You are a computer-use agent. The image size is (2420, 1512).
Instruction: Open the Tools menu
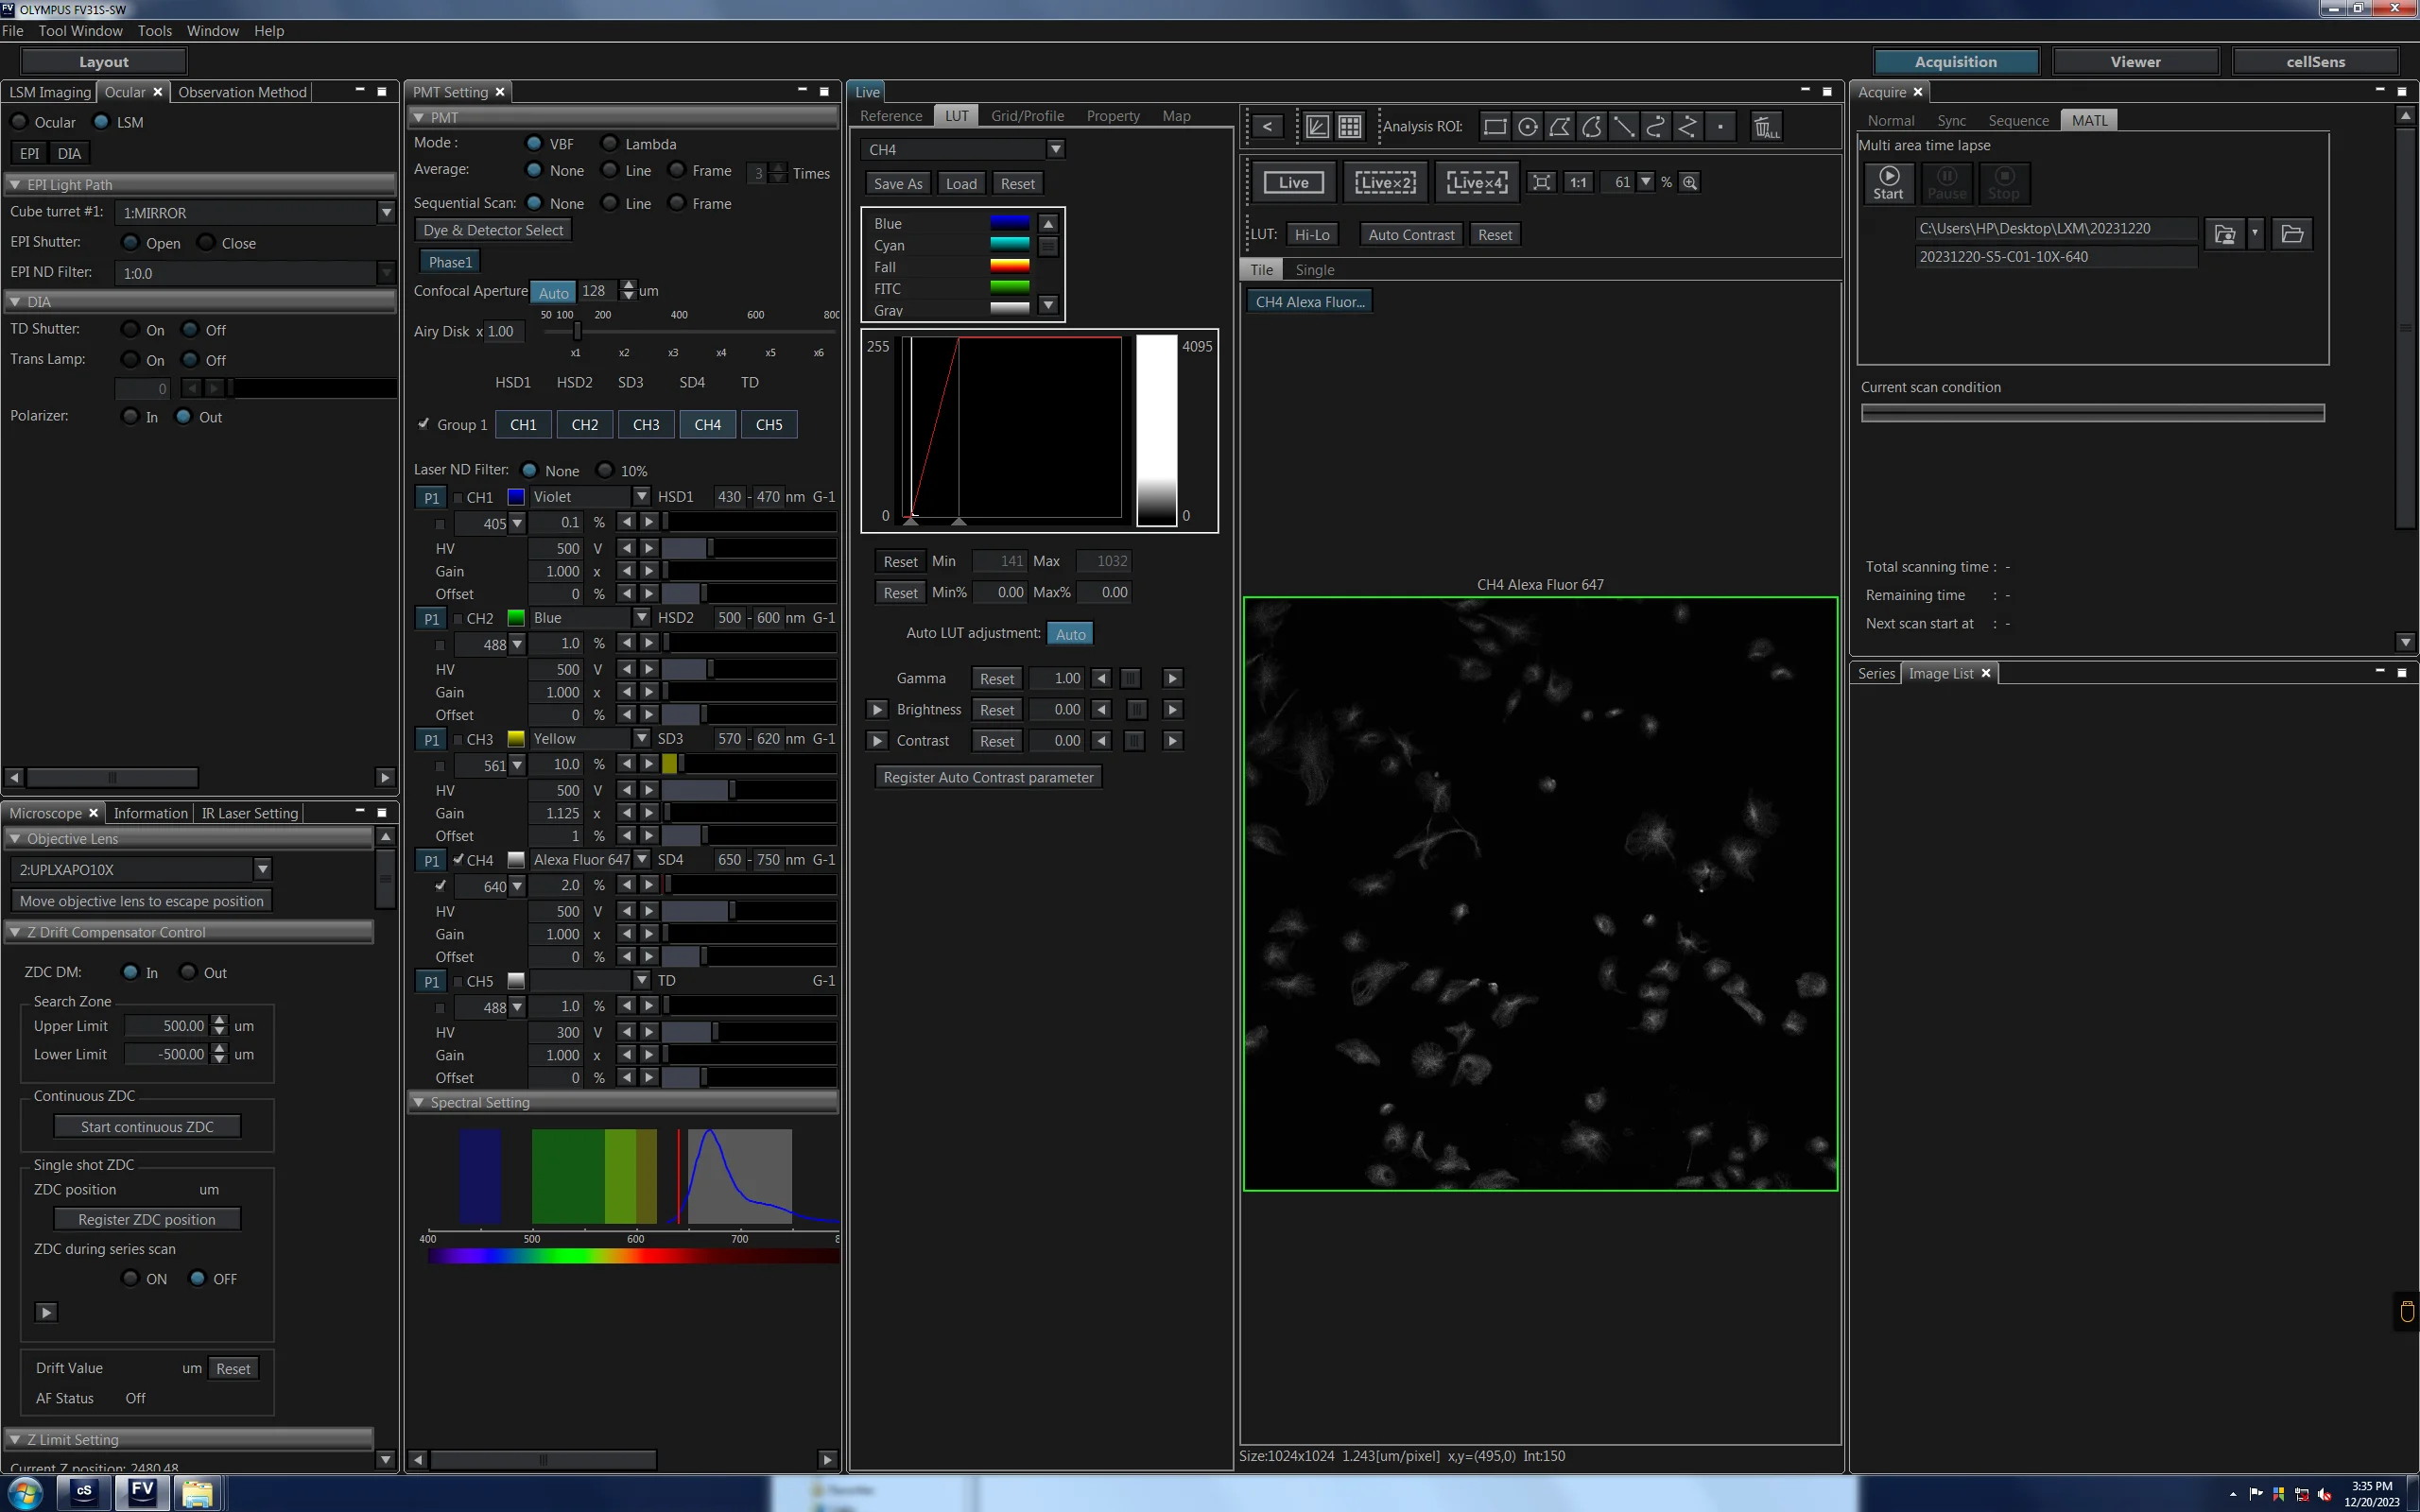pyautogui.click(x=155, y=31)
